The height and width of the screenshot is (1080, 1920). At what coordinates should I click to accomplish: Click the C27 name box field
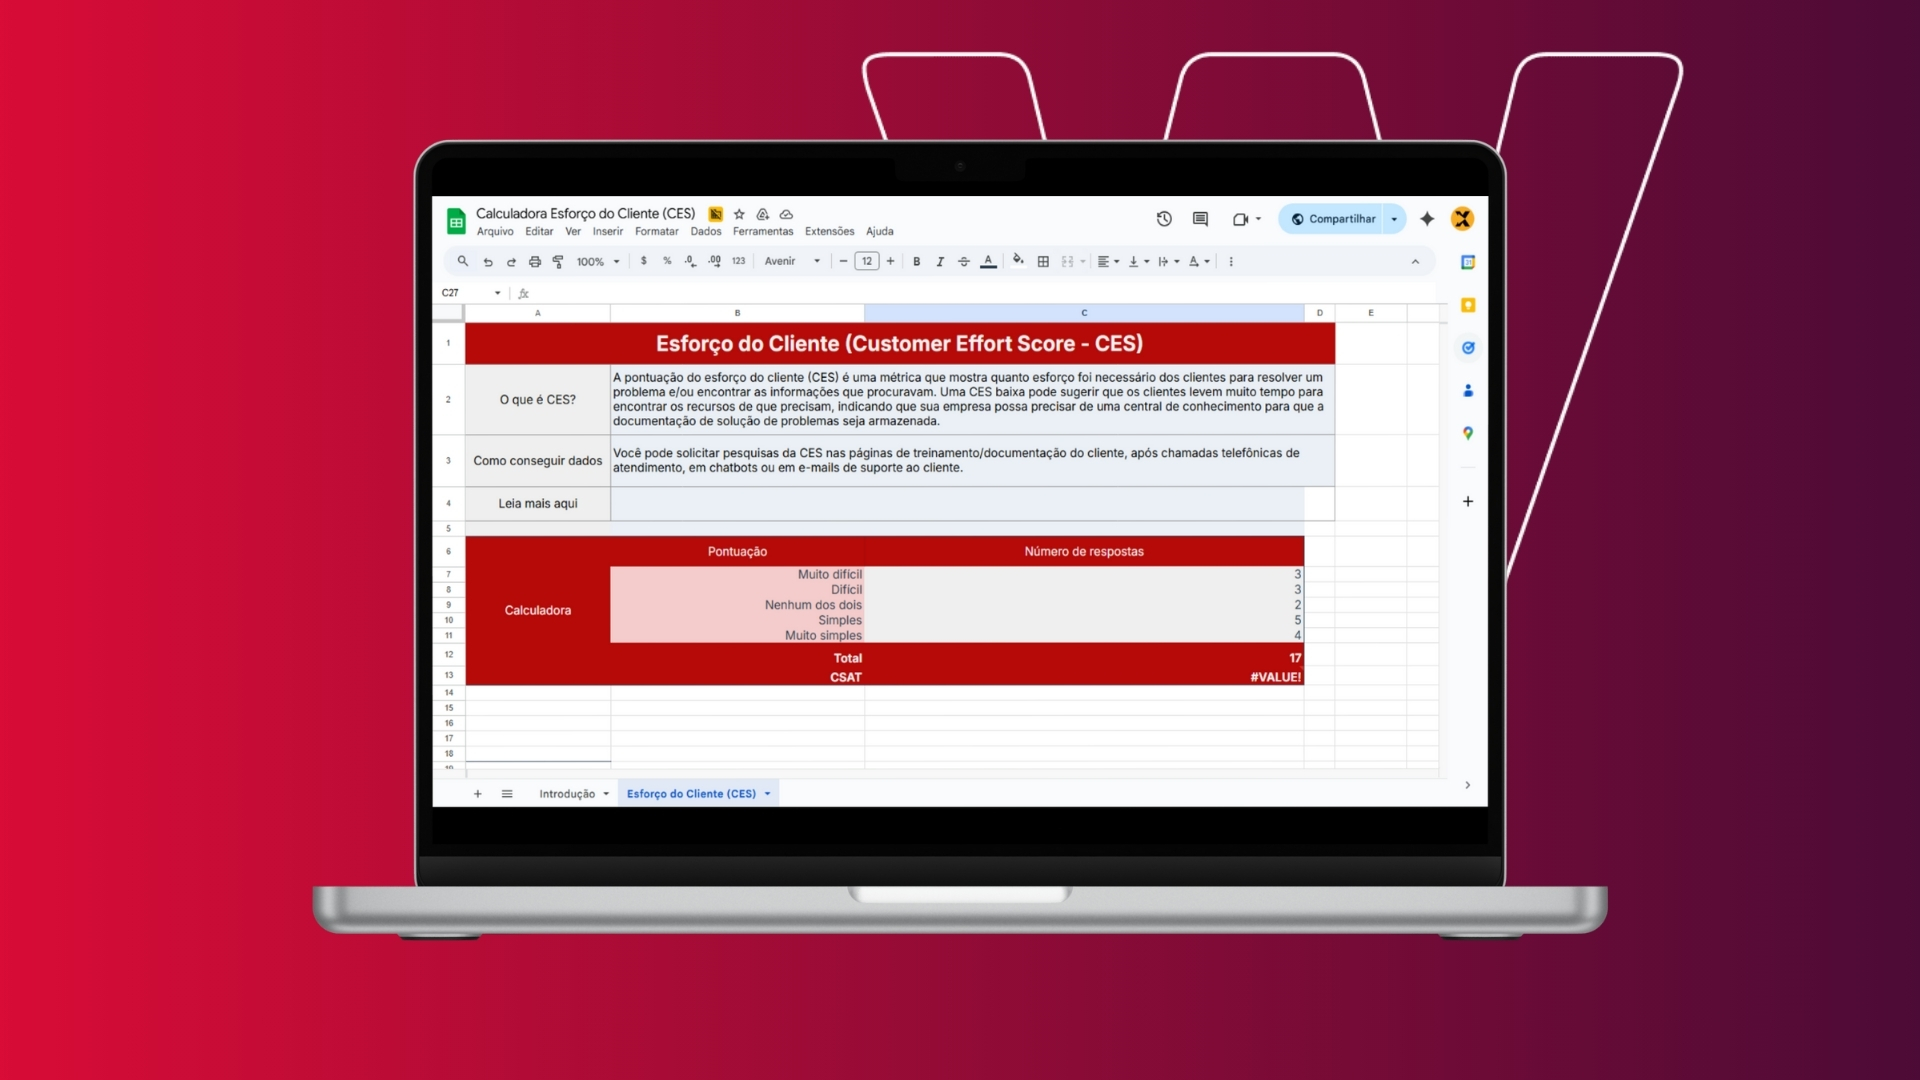[x=464, y=293]
